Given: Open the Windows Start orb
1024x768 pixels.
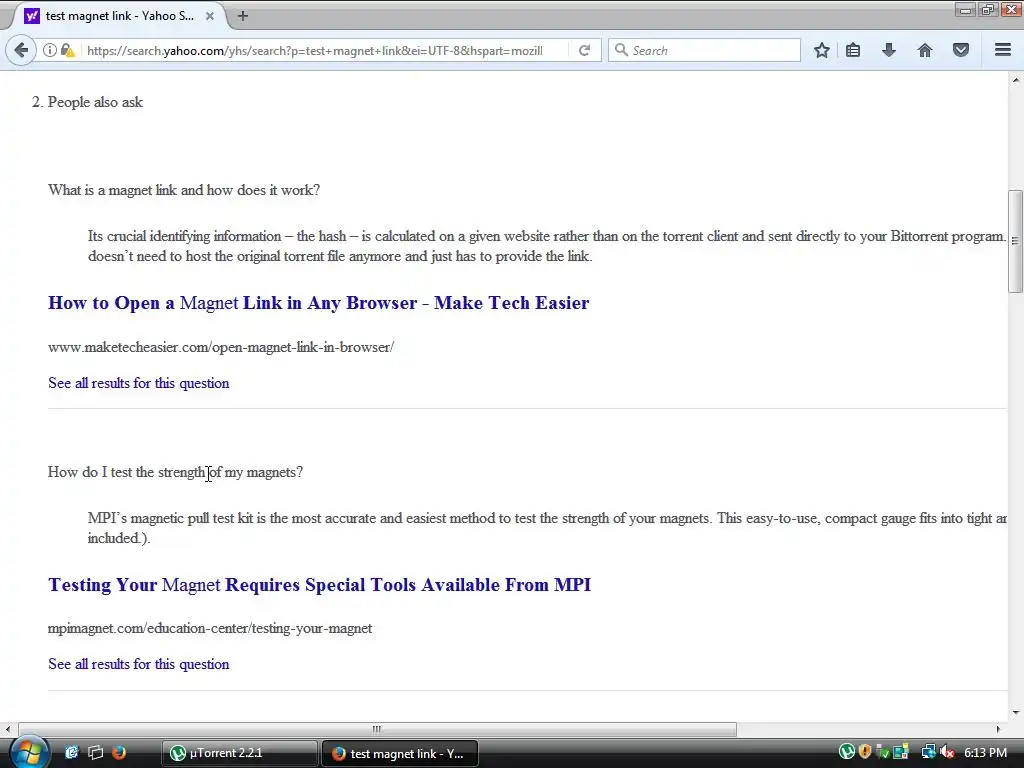Looking at the screenshot, I should 28,752.
